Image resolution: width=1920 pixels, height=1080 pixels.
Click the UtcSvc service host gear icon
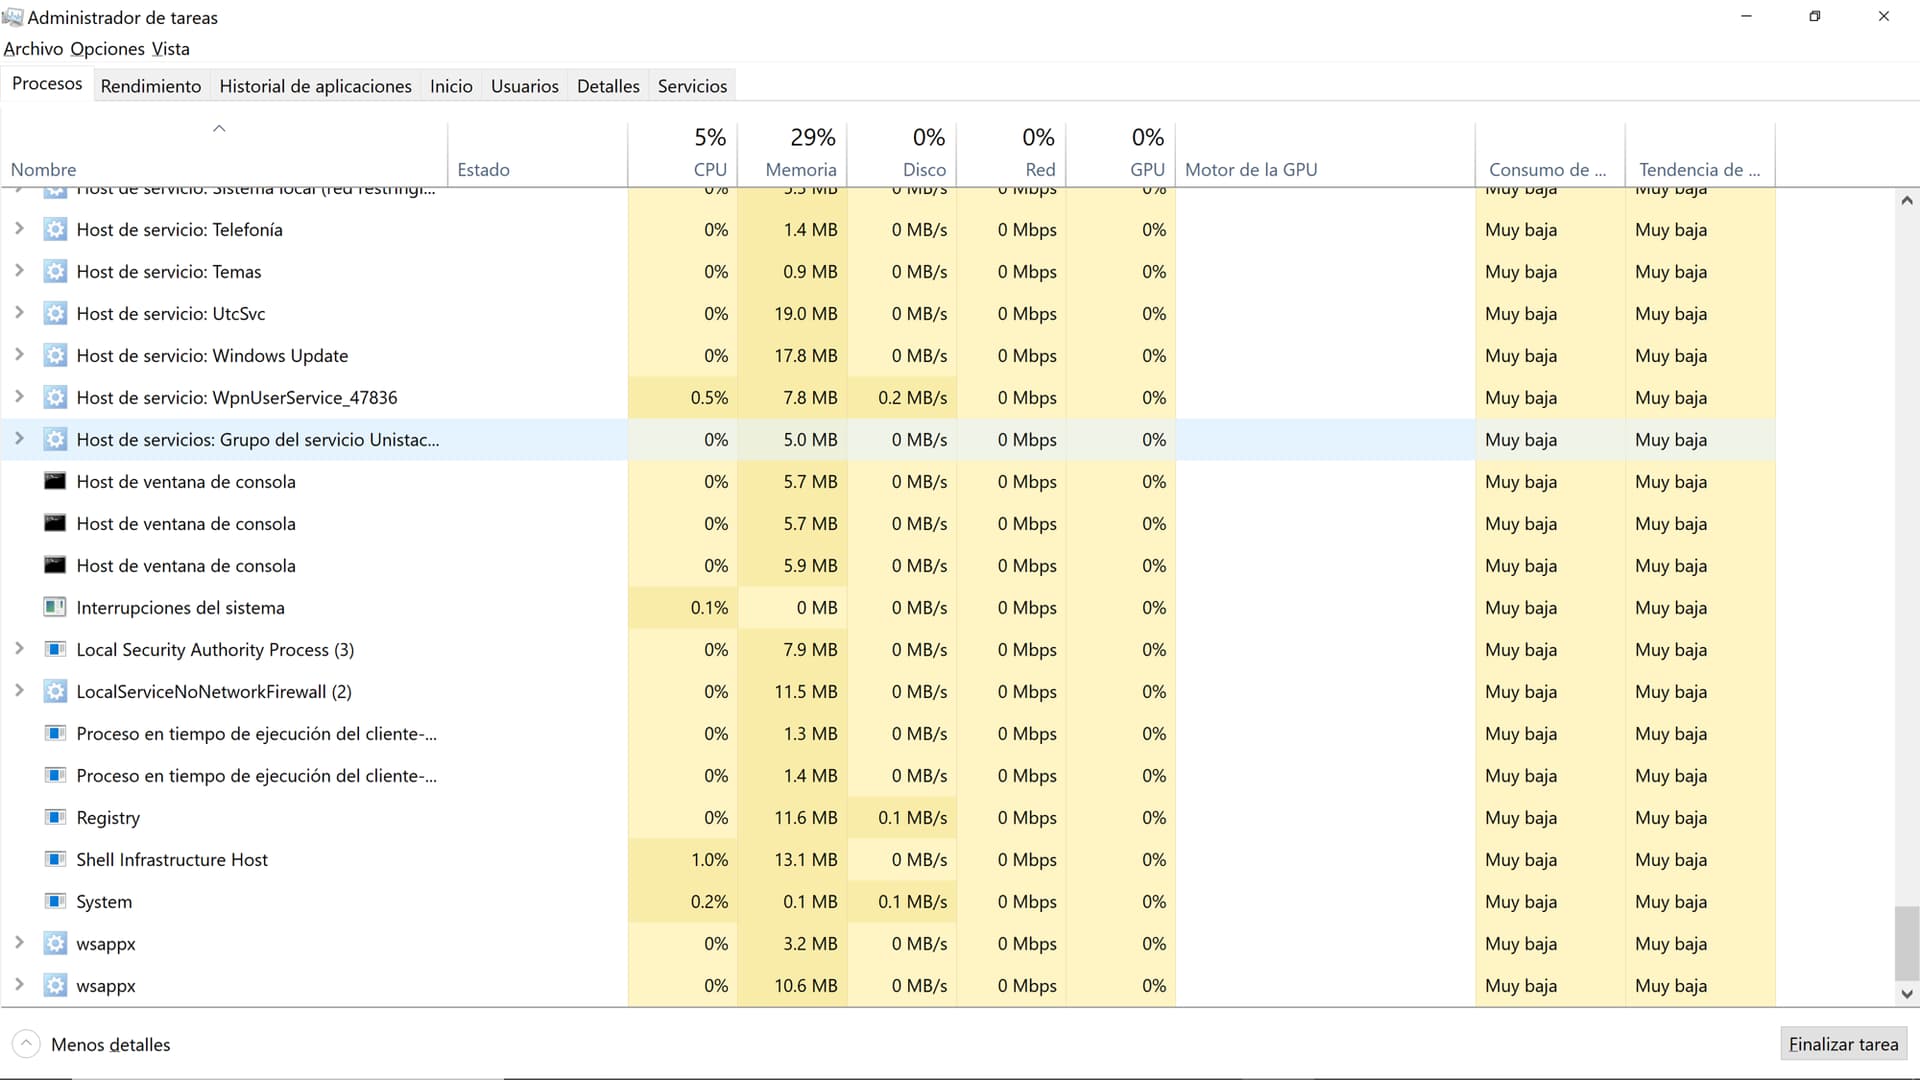tap(55, 314)
